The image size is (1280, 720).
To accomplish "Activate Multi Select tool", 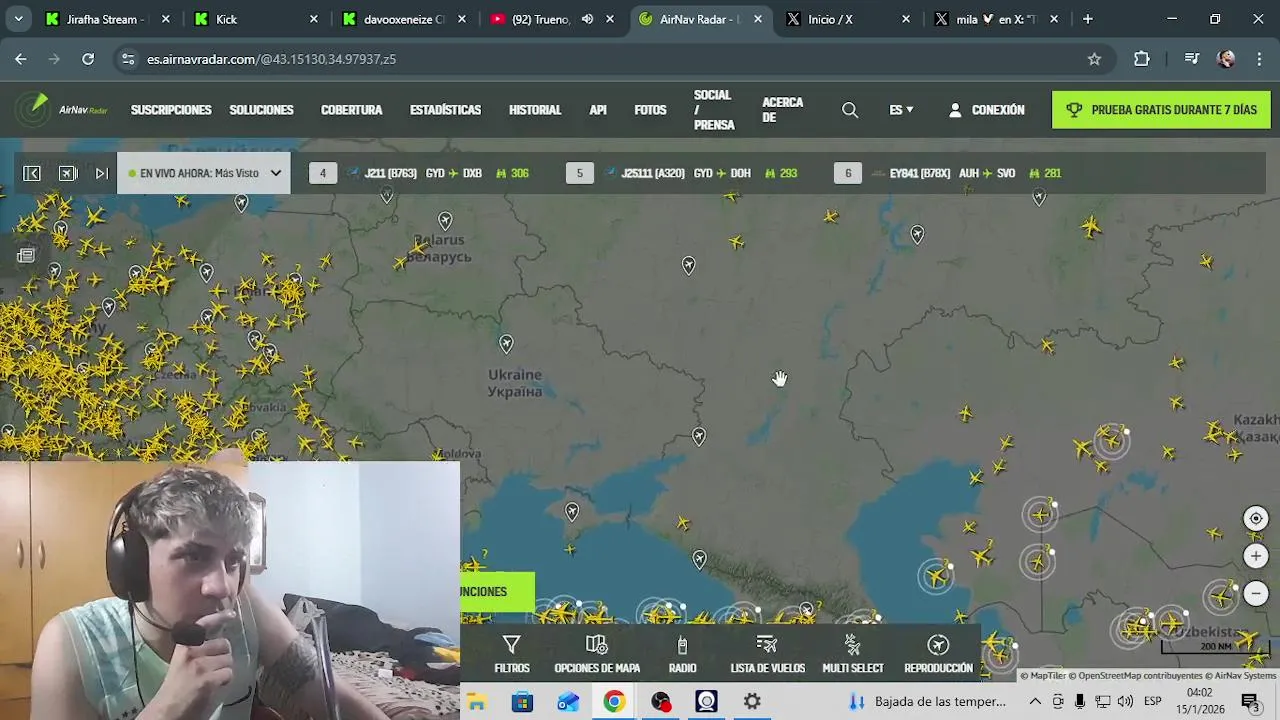I will tap(852, 654).
